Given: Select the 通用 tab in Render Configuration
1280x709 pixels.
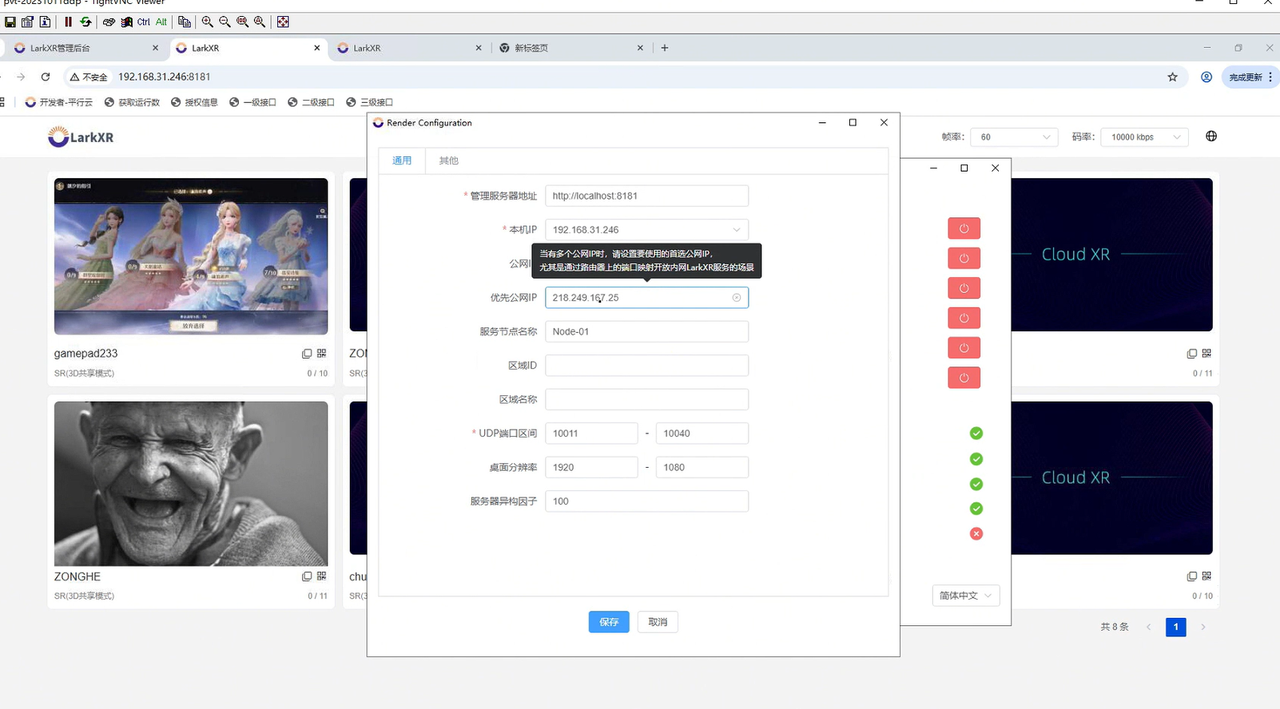Looking at the screenshot, I should [402, 160].
